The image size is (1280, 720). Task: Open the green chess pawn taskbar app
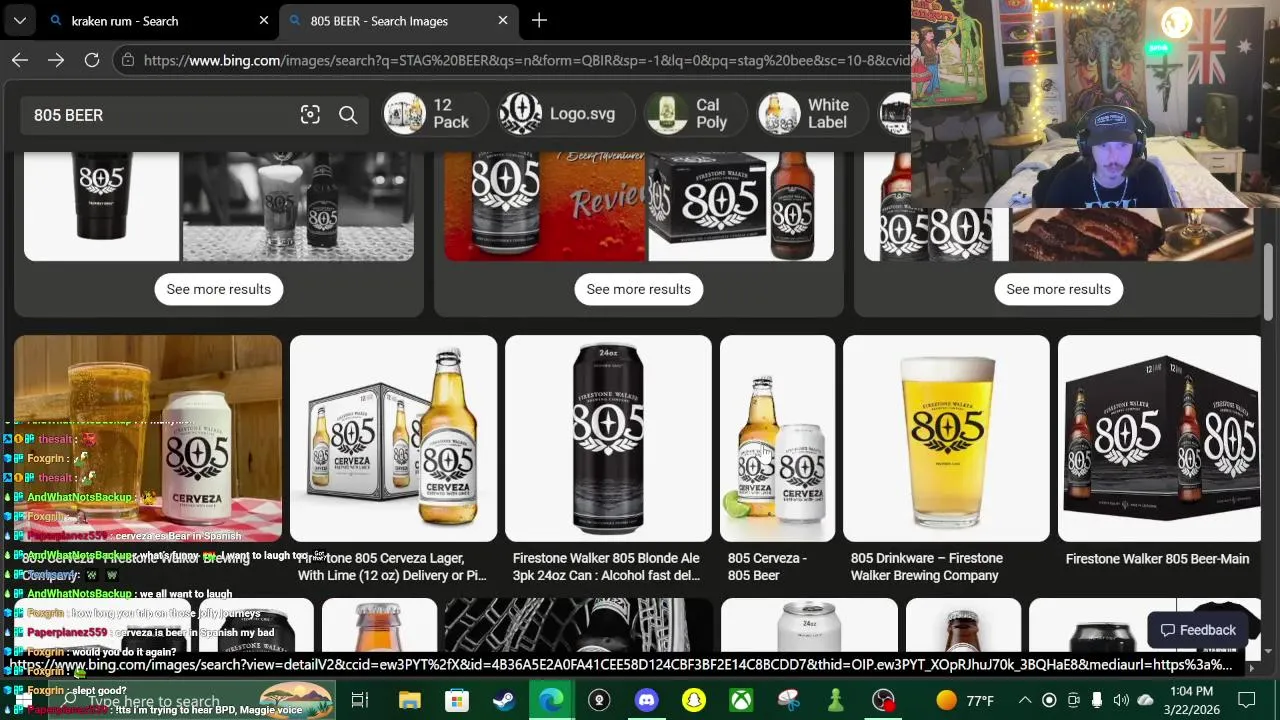[835, 700]
